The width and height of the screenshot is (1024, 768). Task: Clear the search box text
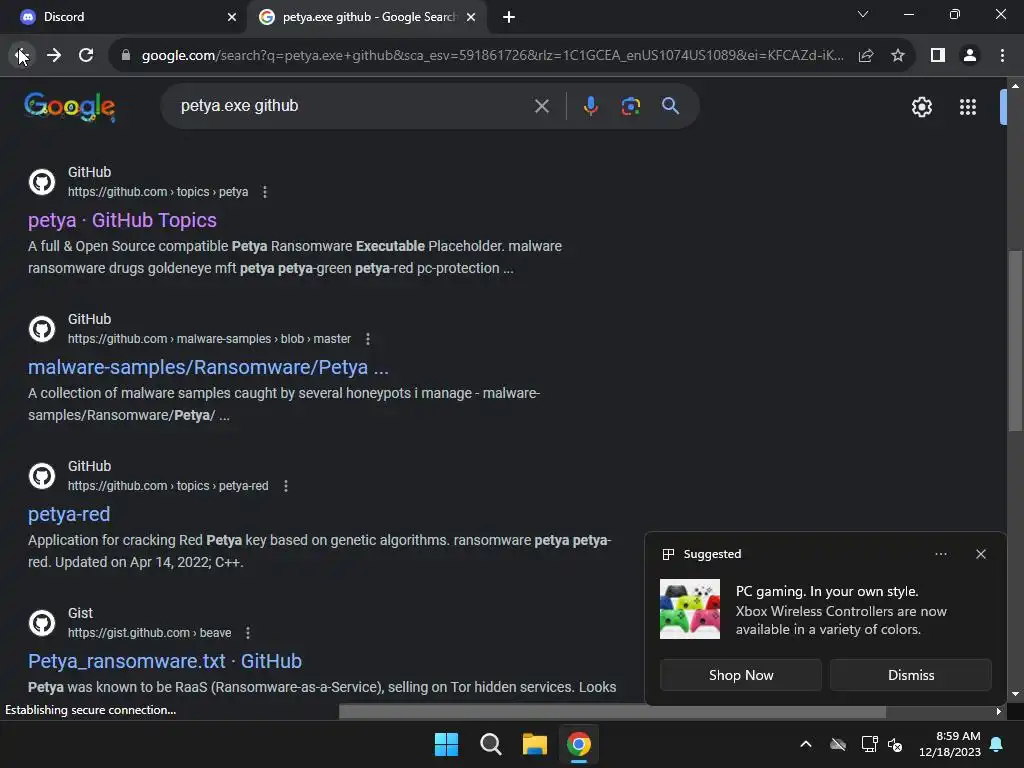[541, 106]
